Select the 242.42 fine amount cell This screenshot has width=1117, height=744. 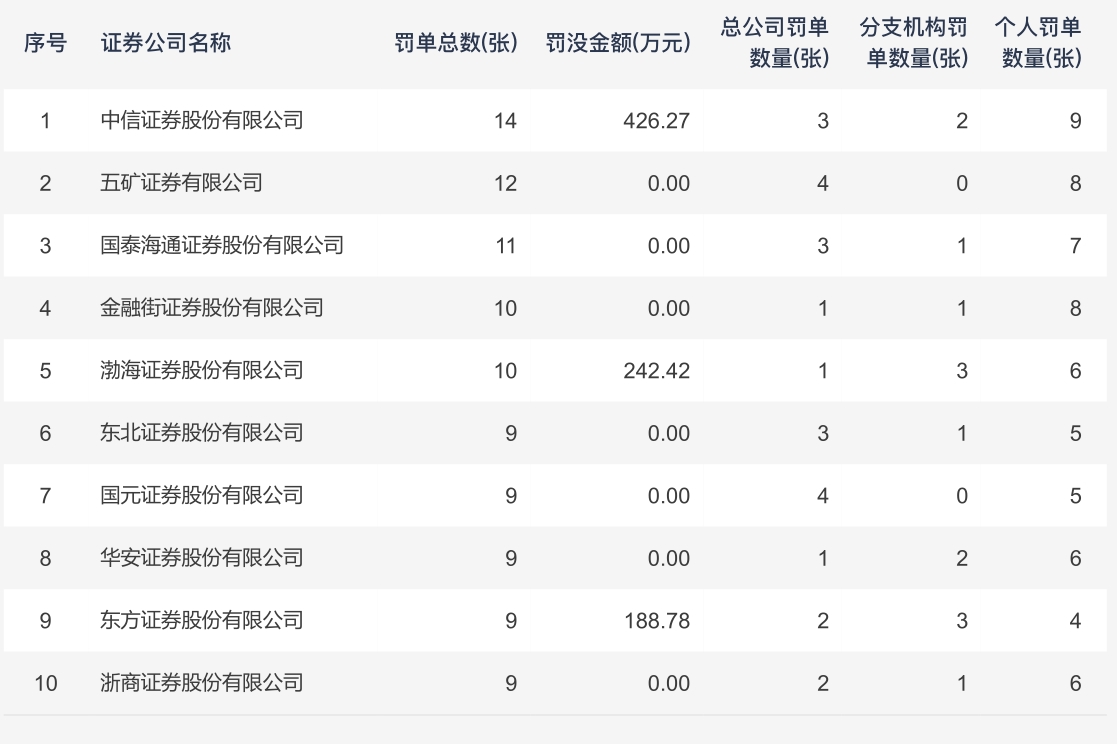656,370
